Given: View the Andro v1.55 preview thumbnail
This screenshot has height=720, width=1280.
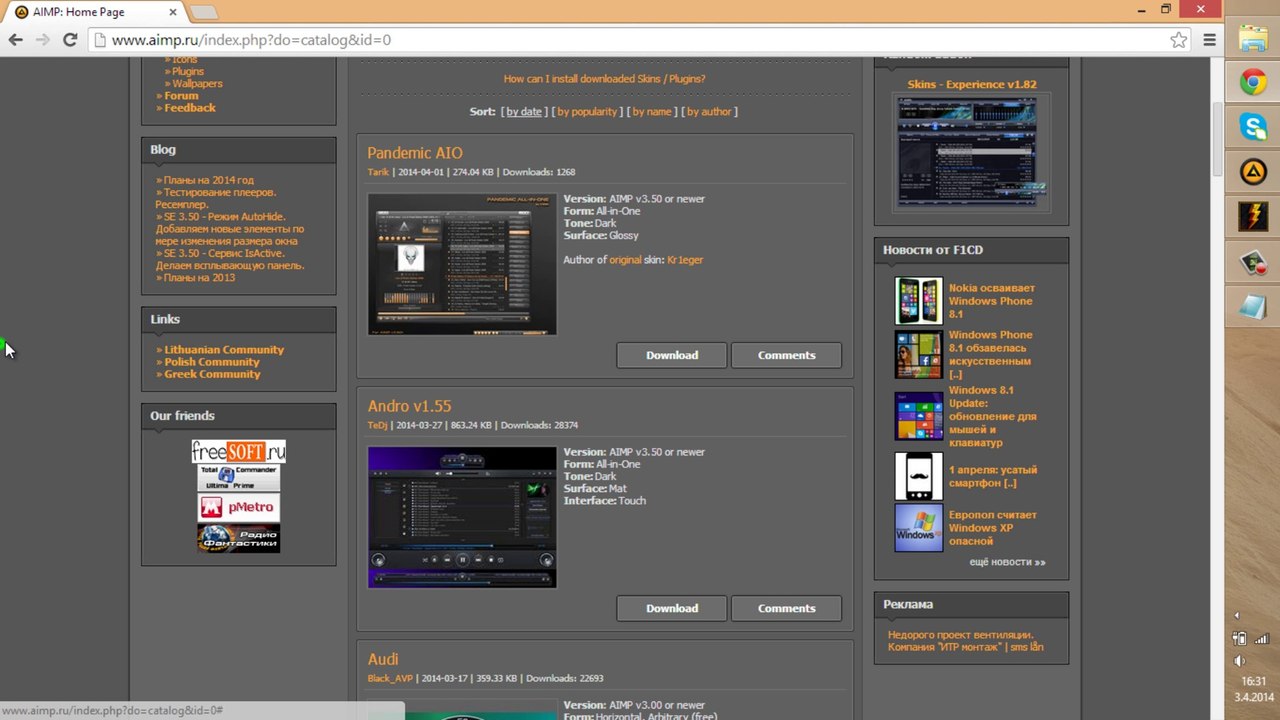Looking at the screenshot, I should (x=462, y=517).
